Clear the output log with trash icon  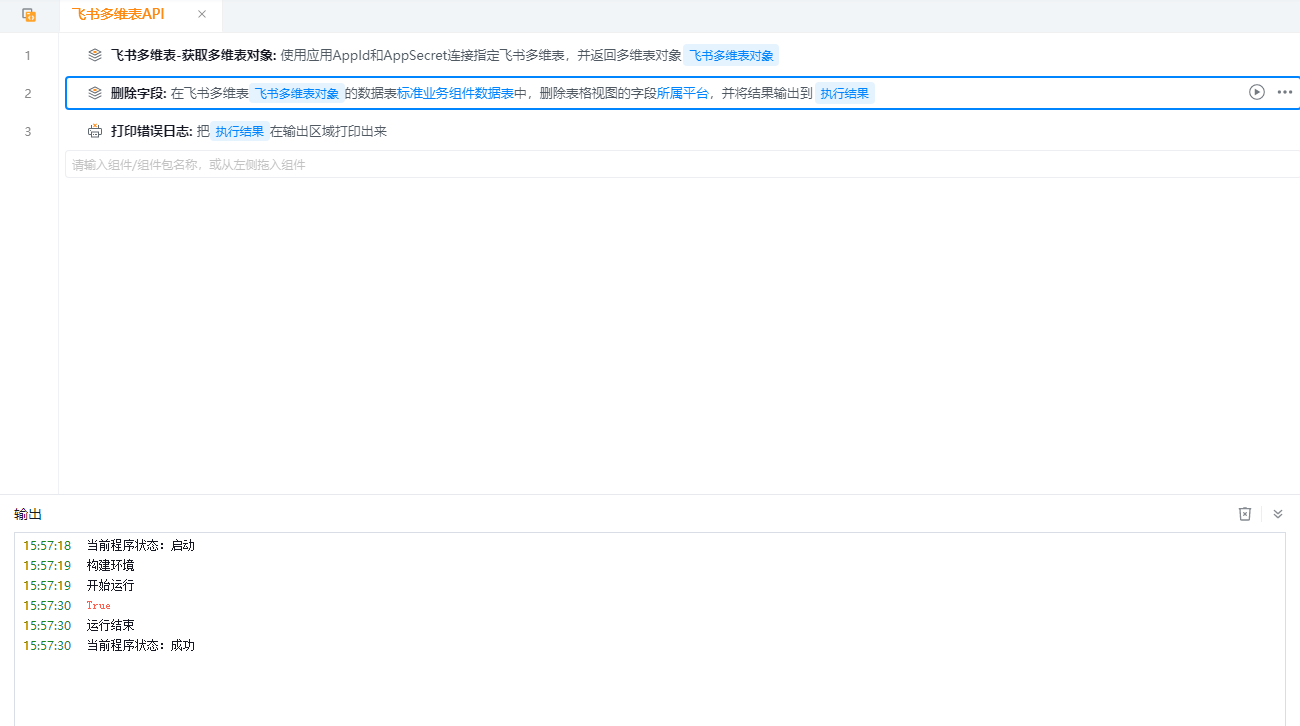coord(1245,514)
